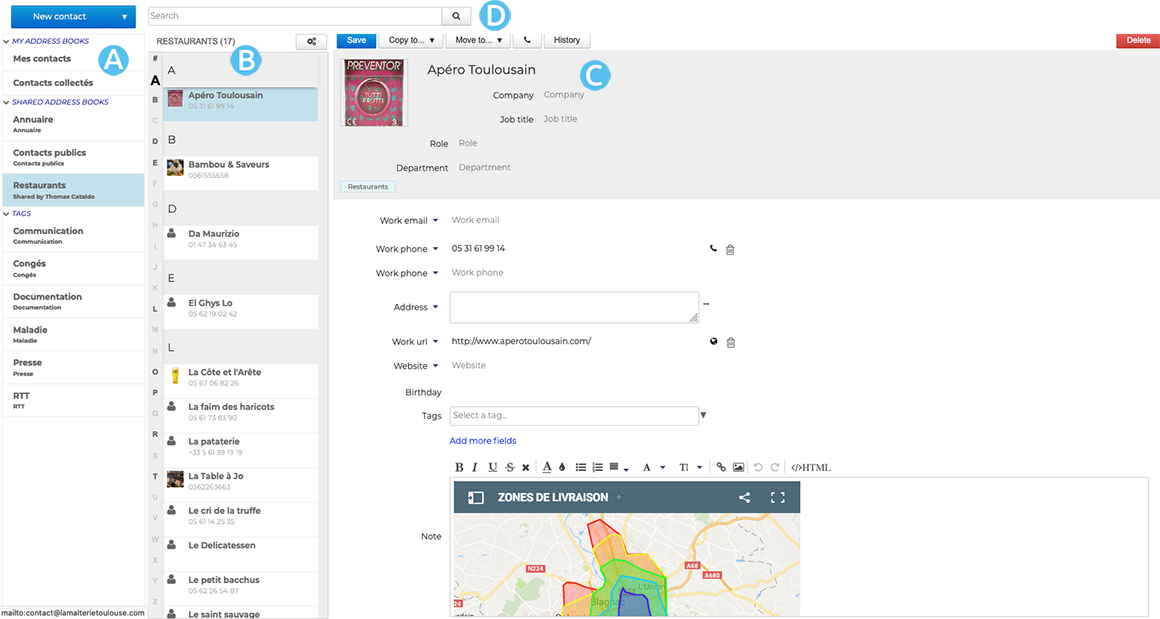The image size is (1160, 619).
Task: Delete the work phone number via trash icon
Action: [730, 249]
